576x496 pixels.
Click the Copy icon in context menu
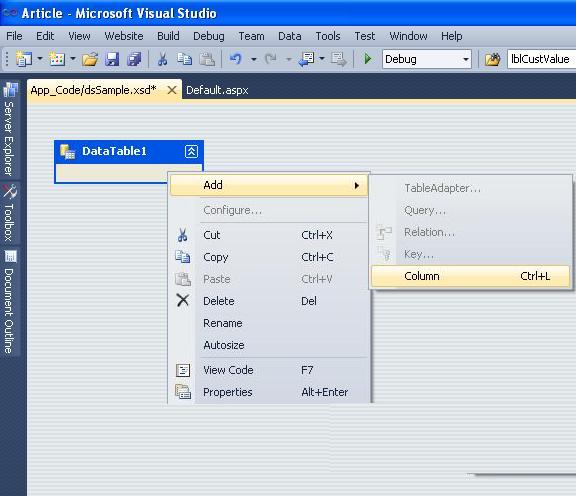tap(183, 257)
